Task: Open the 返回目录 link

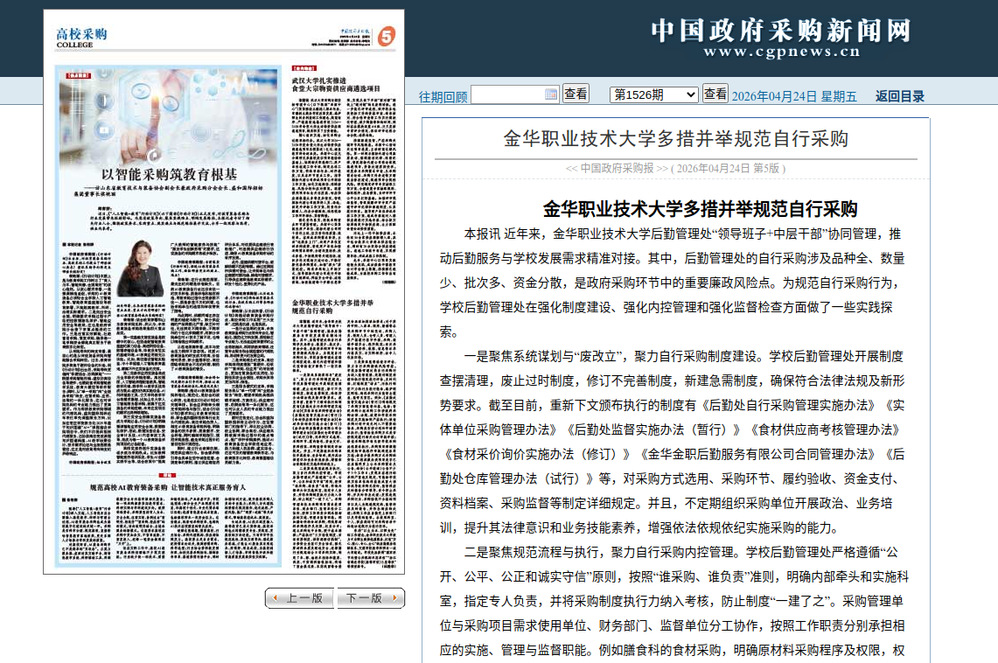Action: click(x=900, y=96)
